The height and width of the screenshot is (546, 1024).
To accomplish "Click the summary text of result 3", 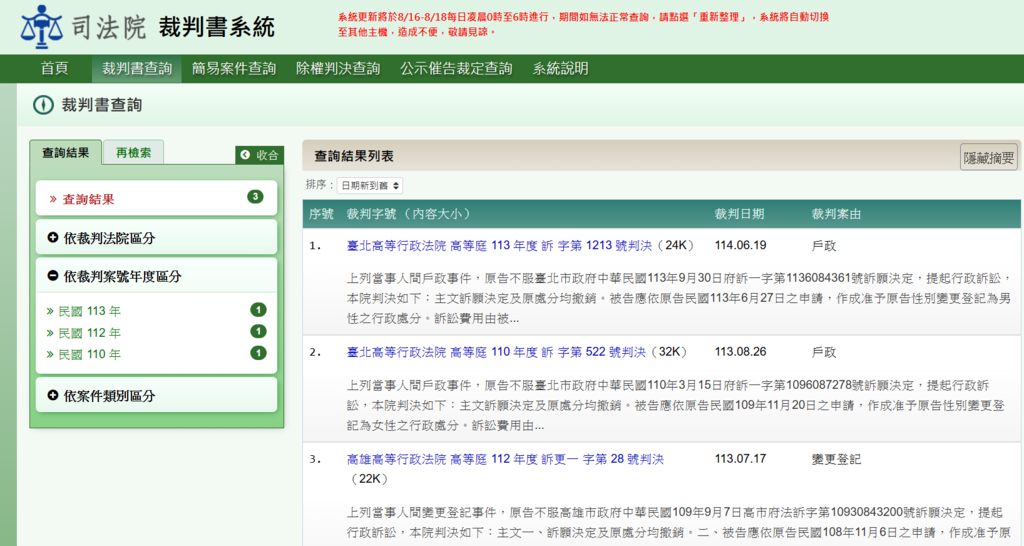I will [x=679, y=522].
